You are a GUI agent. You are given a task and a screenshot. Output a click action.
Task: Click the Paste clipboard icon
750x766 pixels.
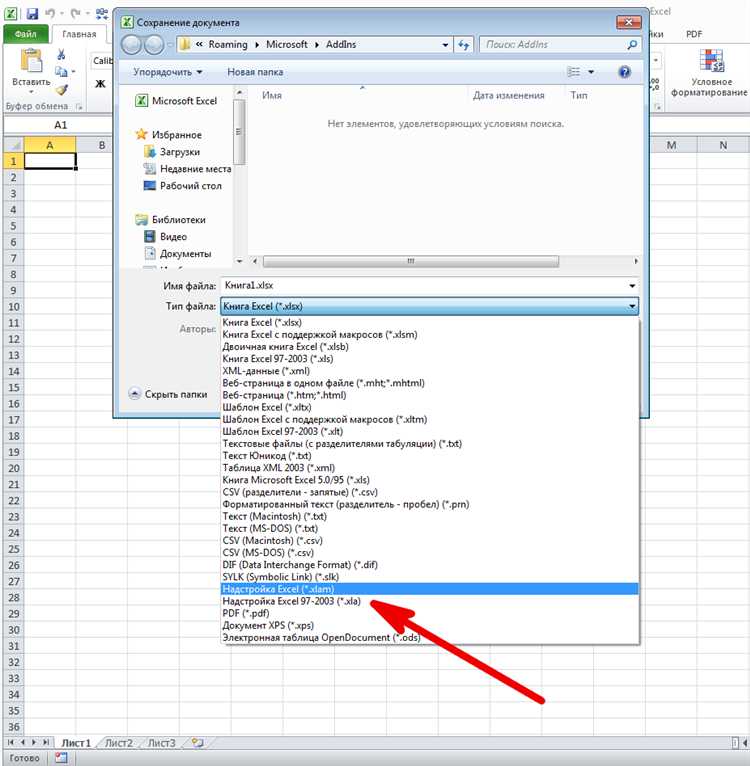[31, 62]
